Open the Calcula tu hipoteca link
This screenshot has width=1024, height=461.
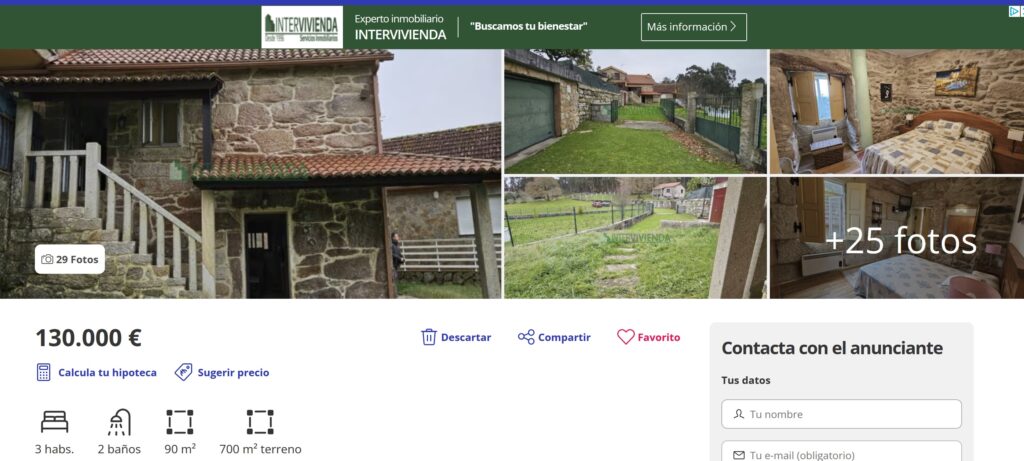[x=107, y=372]
